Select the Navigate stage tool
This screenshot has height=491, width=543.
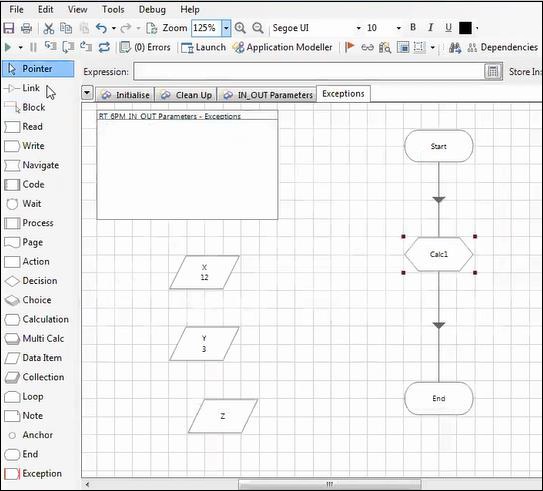click(32, 165)
